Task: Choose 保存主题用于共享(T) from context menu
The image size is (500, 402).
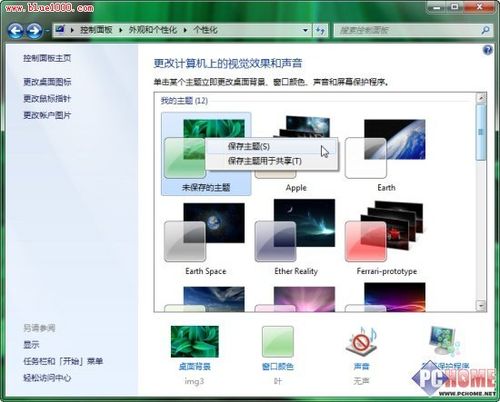Action: point(272,161)
